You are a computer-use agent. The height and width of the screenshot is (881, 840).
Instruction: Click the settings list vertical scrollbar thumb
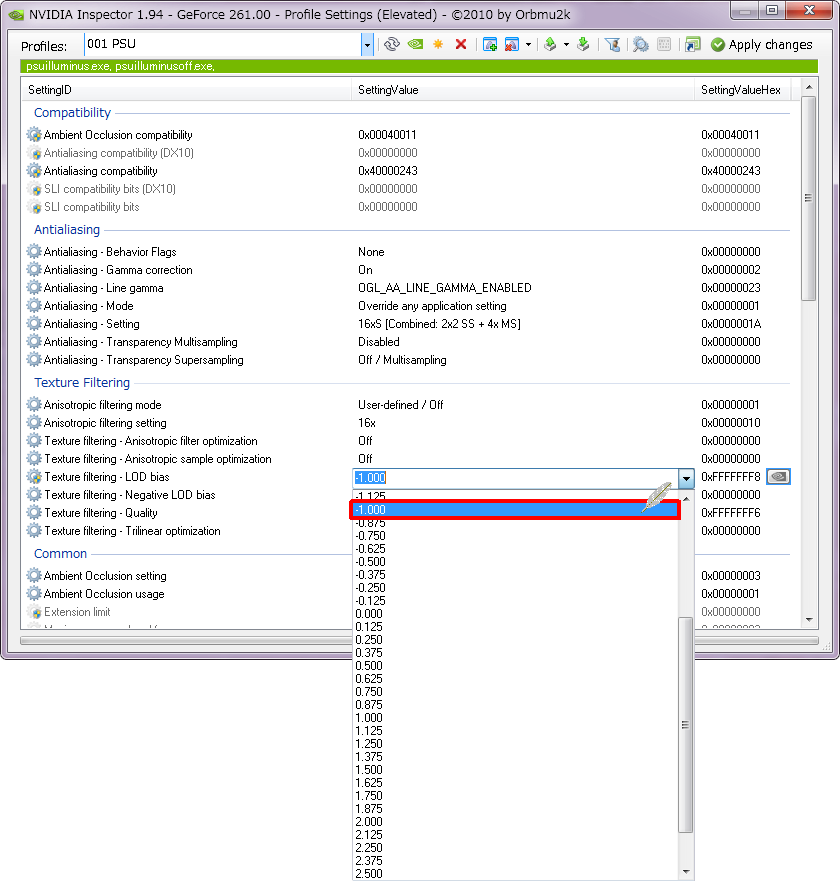809,198
